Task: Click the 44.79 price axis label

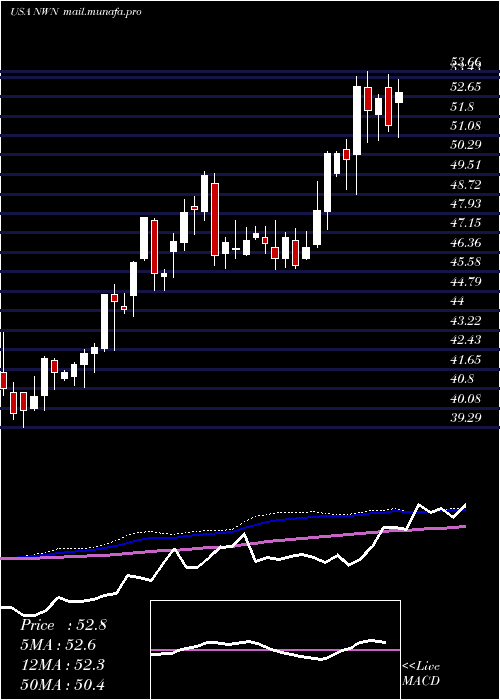Action: (x=466, y=281)
